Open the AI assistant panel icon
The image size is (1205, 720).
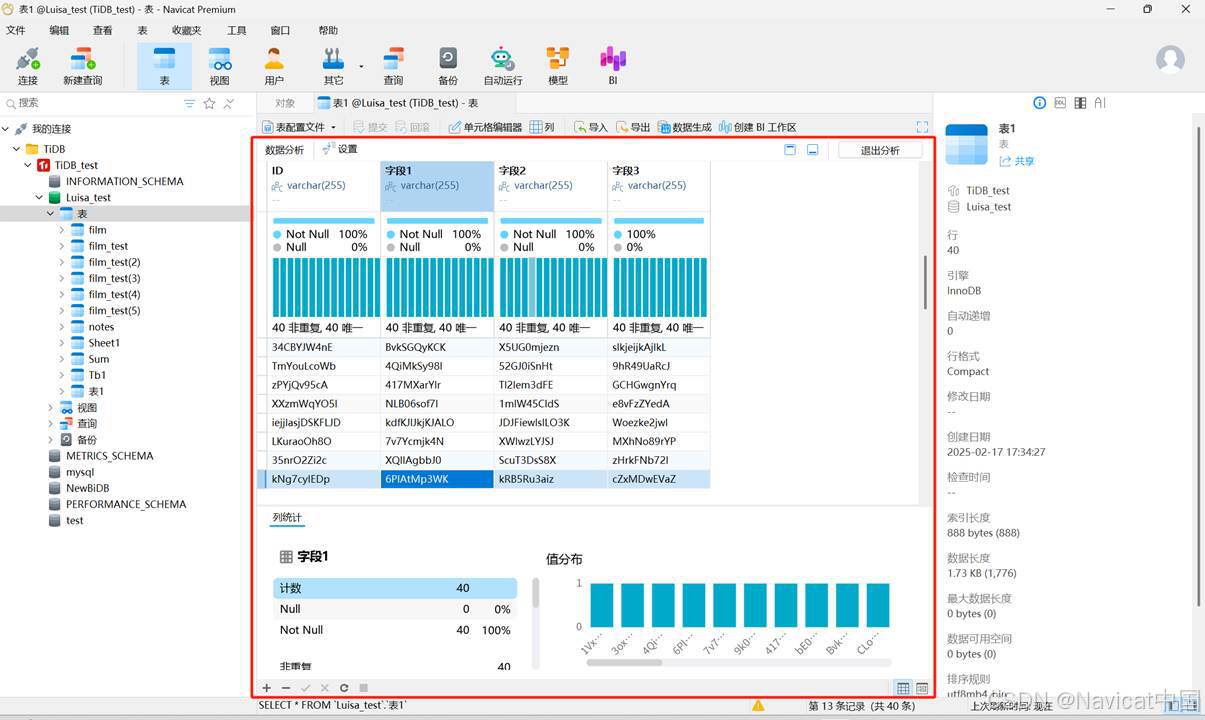coord(1100,103)
